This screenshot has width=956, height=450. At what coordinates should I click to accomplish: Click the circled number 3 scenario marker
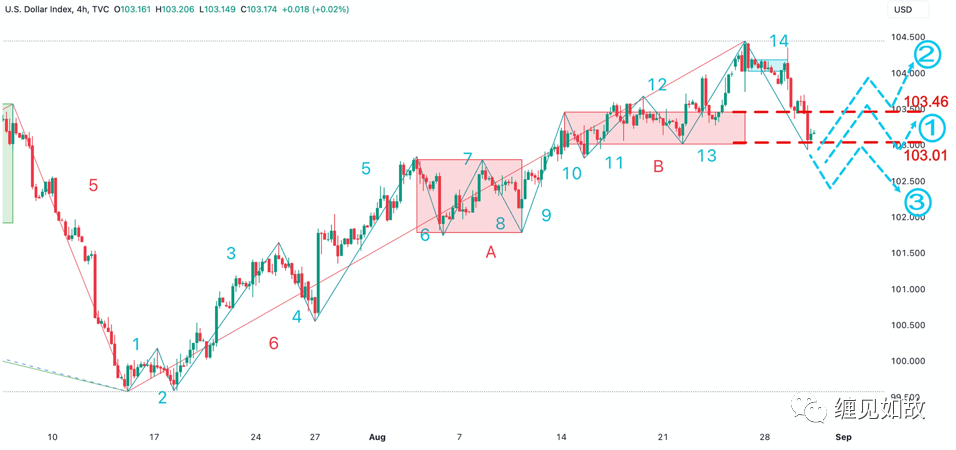coord(920,203)
